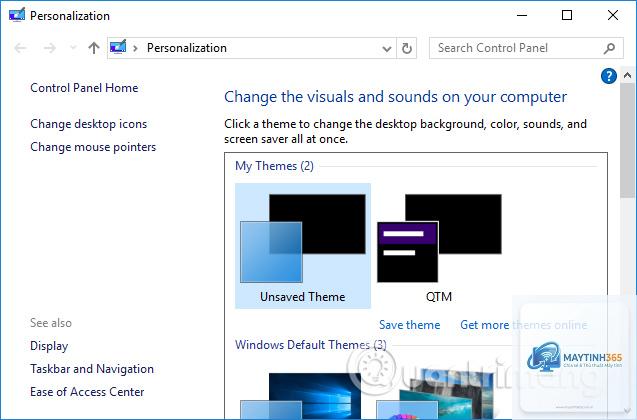Screen dimensions: 637x420
Task: Click the vertical scrollbar up arrow
Action: tap(627, 75)
